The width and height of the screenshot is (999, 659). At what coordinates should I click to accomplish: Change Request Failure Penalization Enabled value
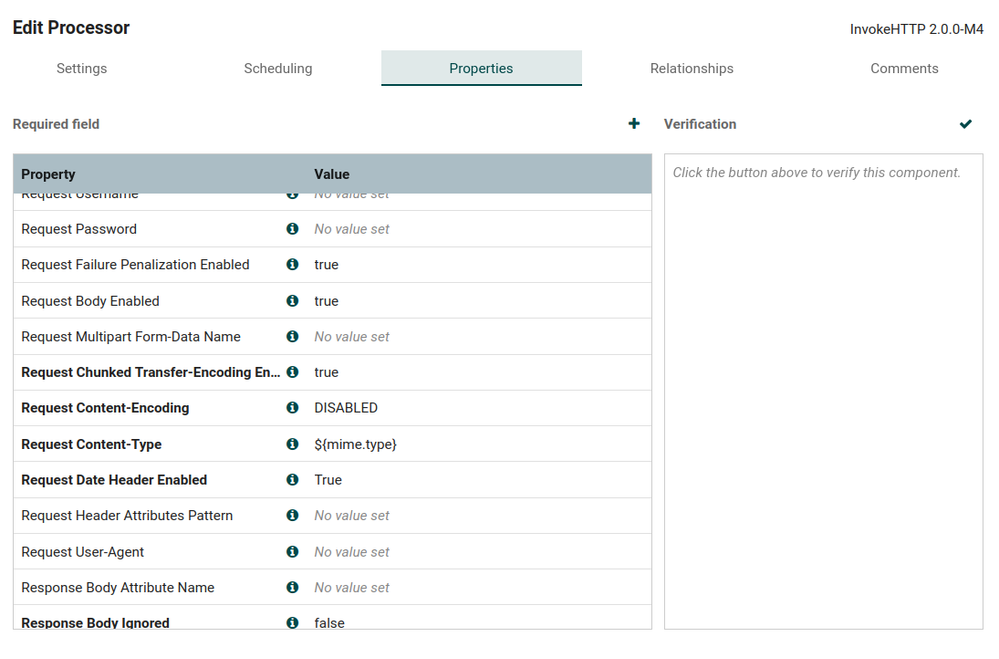pos(327,265)
